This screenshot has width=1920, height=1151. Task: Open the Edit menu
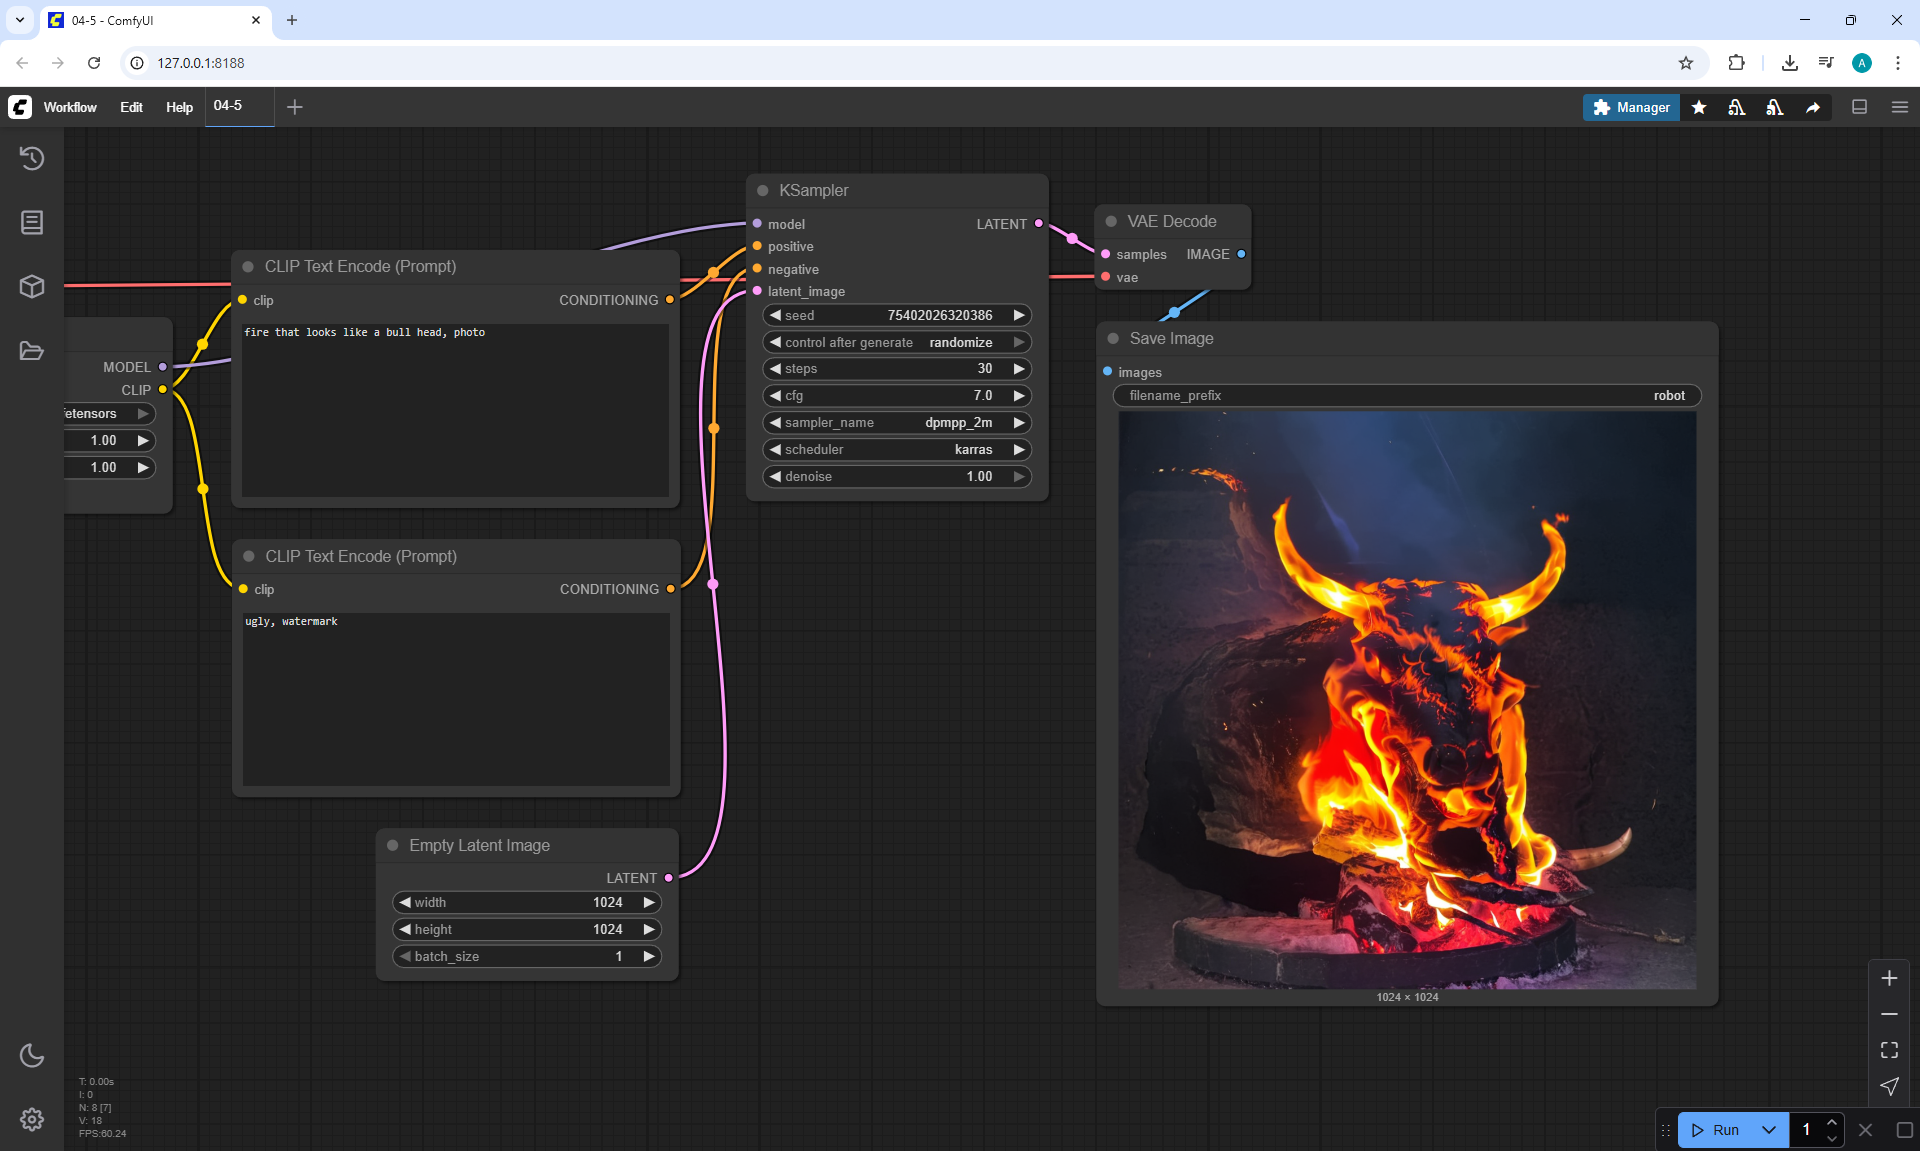pyautogui.click(x=131, y=107)
